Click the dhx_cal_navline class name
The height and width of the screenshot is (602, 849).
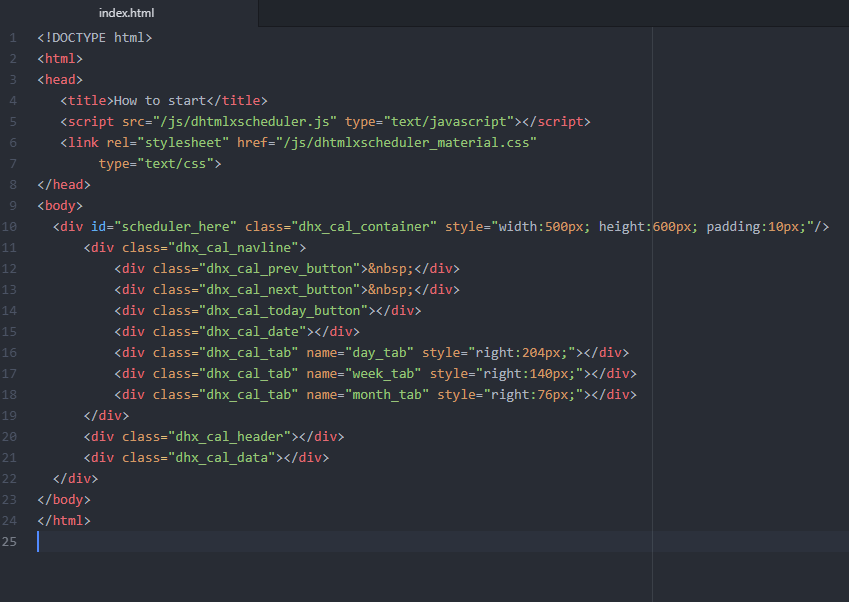(233, 247)
